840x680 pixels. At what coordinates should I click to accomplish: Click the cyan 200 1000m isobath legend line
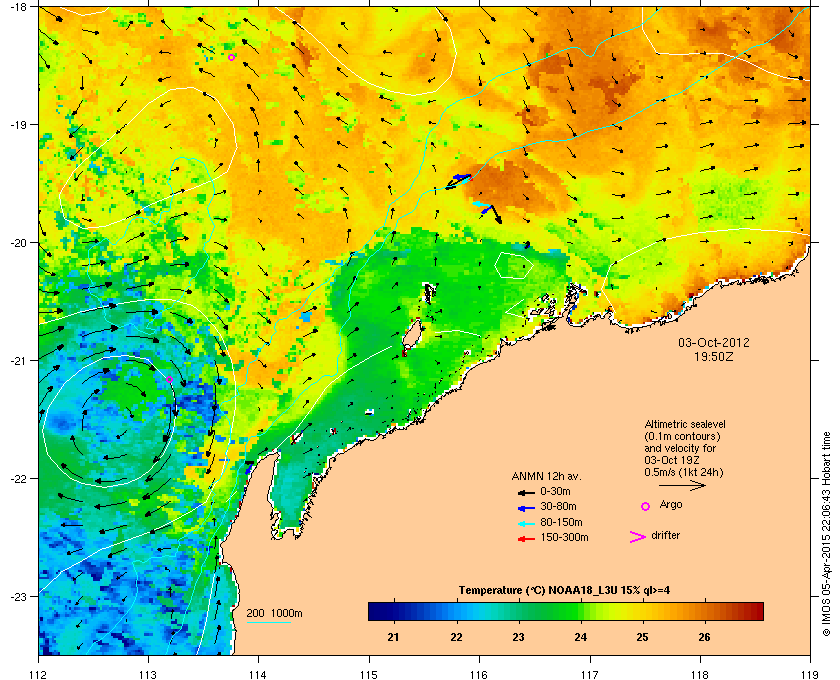click(268, 623)
